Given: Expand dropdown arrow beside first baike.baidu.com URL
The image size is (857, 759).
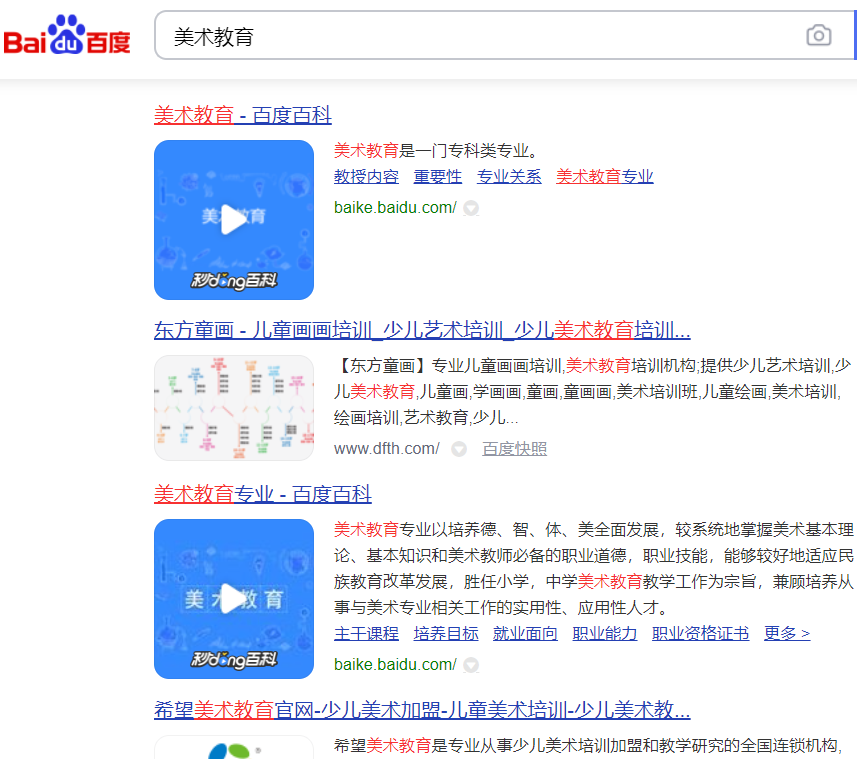Looking at the screenshot, I should [x=471, y=208].
